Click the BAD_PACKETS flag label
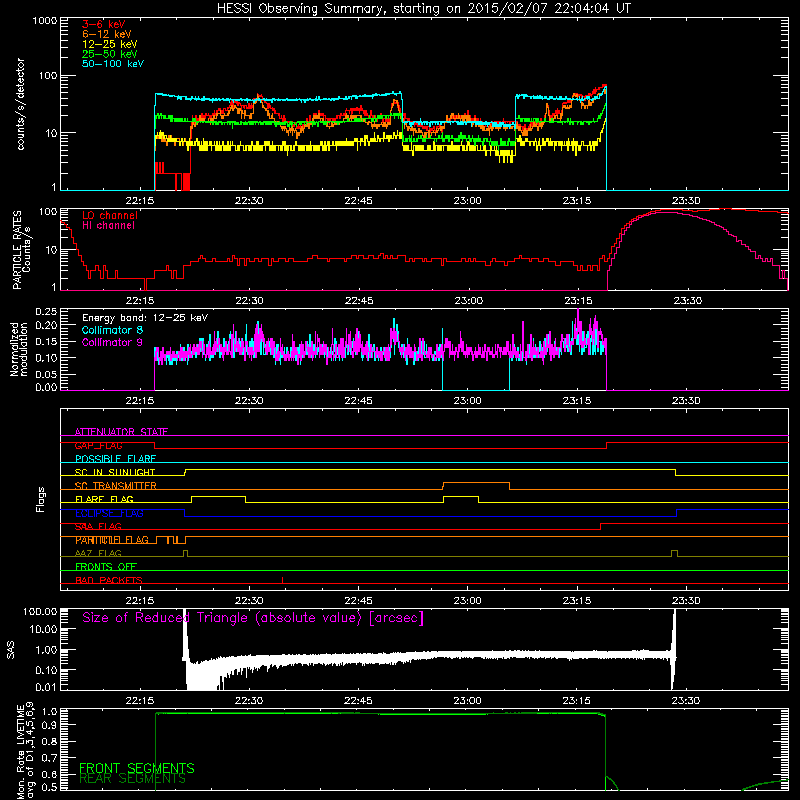 coord(109,580)
